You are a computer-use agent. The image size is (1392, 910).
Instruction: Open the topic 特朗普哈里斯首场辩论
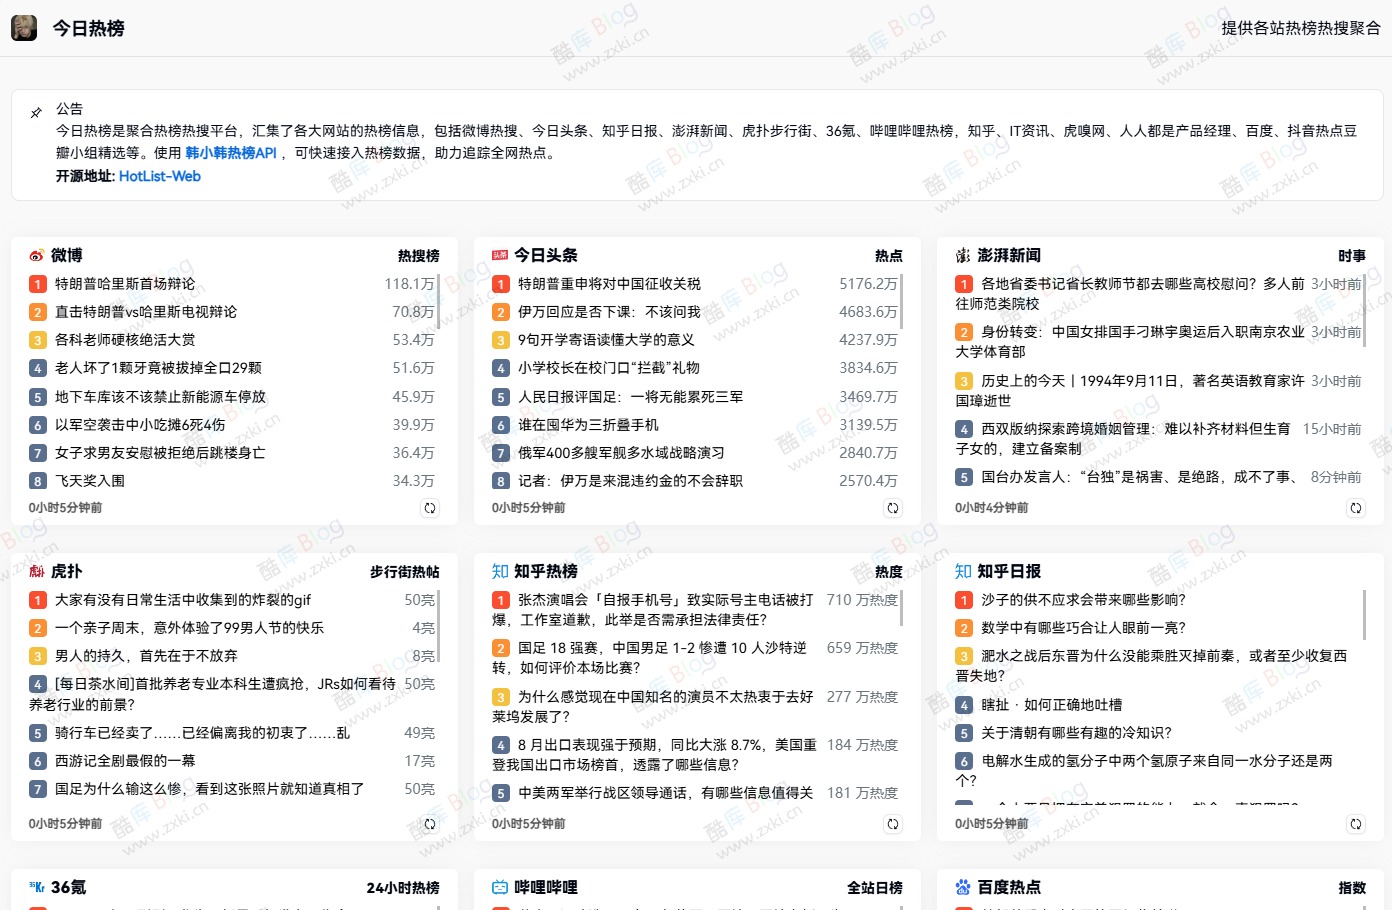(140, 283)
